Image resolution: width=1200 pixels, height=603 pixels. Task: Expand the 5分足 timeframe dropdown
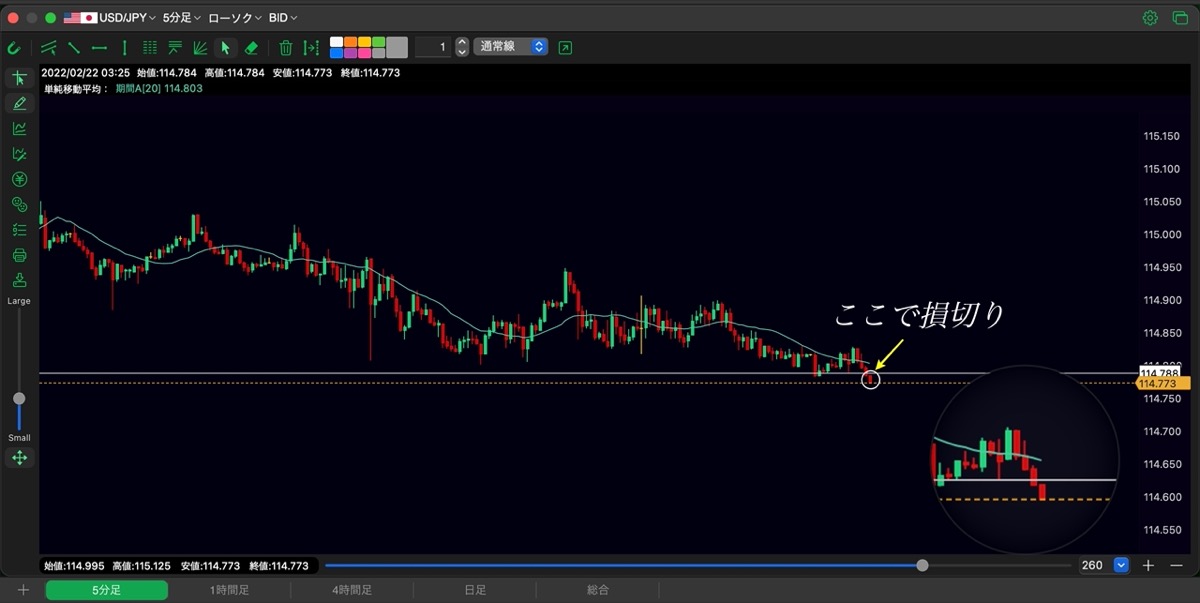181,18
